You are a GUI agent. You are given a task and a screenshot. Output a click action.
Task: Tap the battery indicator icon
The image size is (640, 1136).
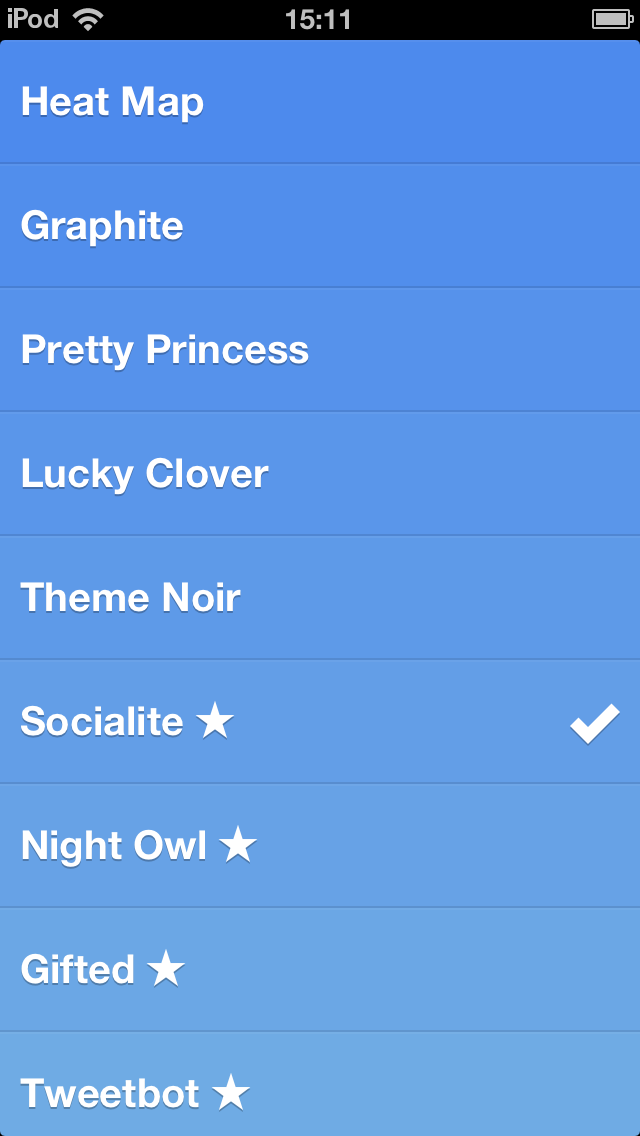coord(610,19)
